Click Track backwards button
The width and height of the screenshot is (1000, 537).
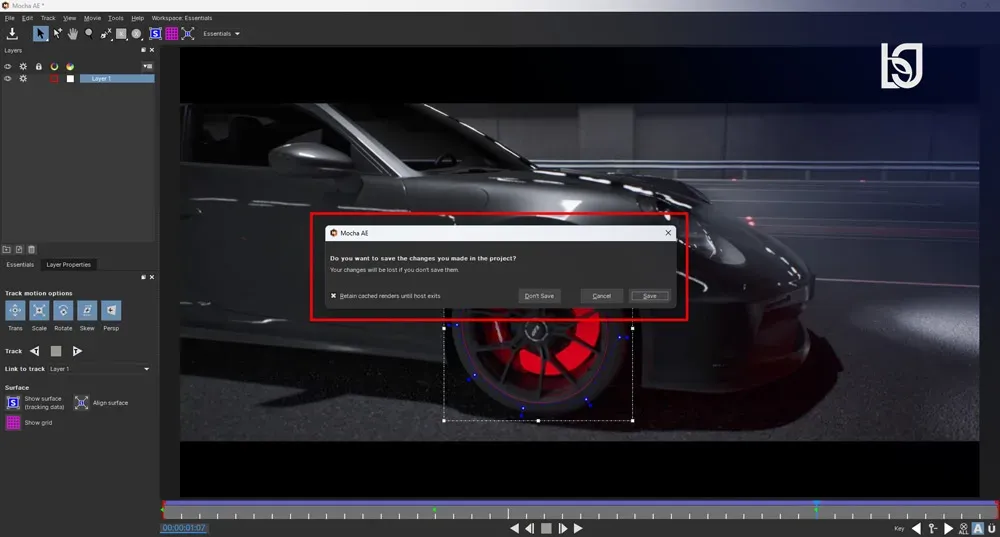pyautogui.click(x=35, y=351)
